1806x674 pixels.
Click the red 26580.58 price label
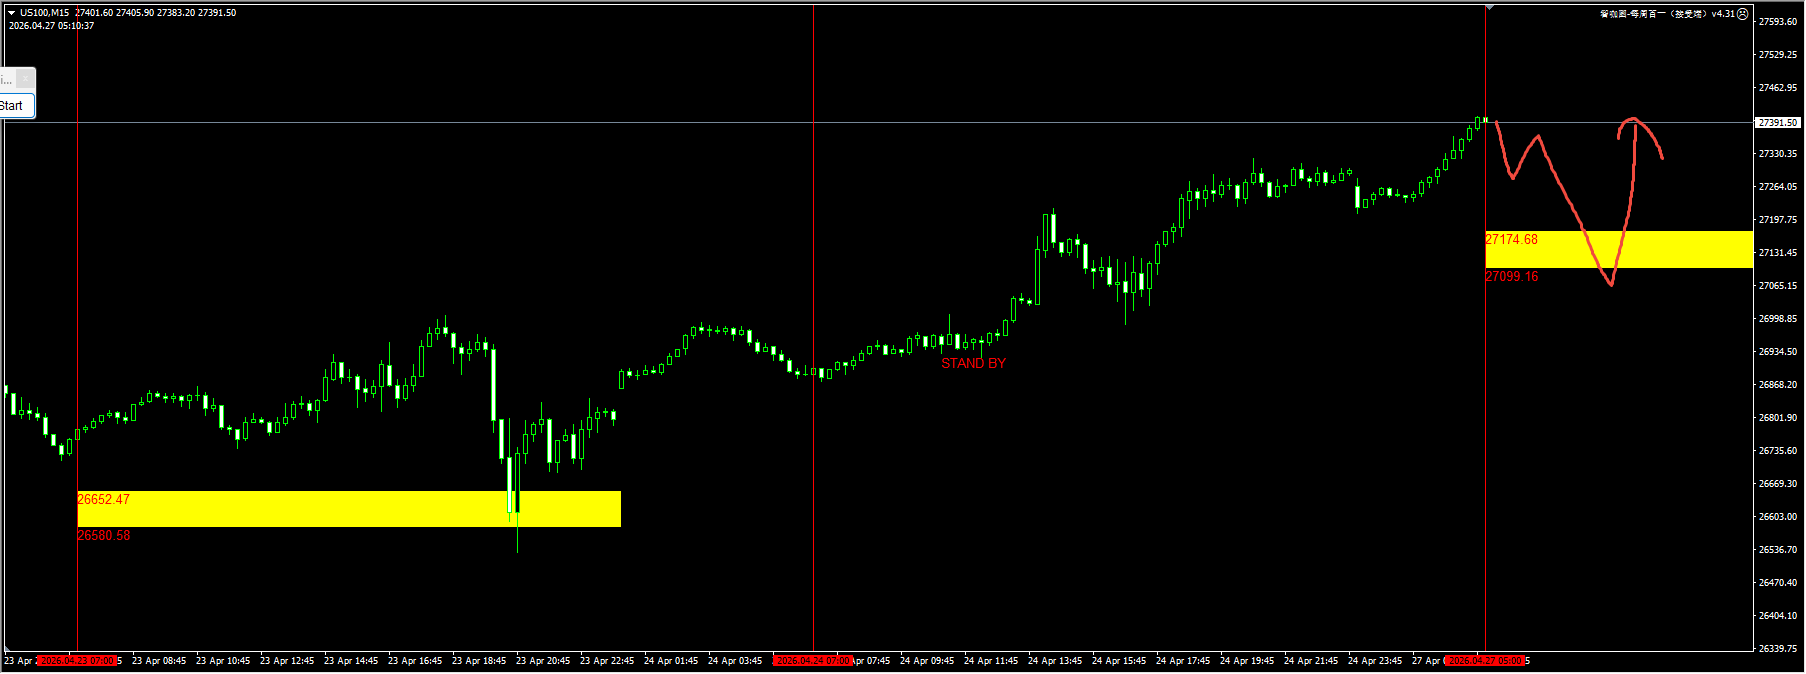104,536
